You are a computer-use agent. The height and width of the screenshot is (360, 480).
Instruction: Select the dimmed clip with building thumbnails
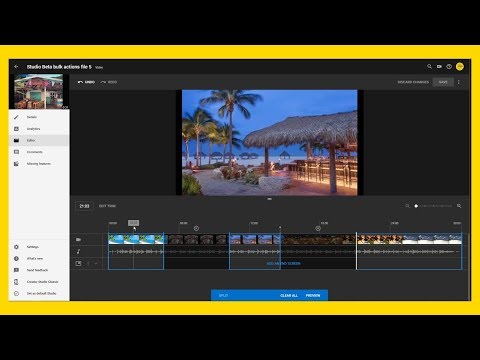[197, 240]
